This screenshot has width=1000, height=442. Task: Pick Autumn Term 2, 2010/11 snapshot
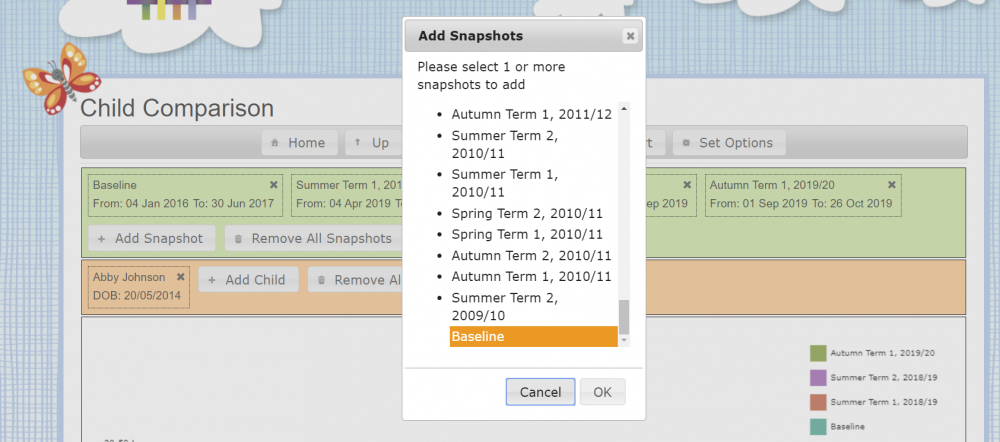[x=531, y=256]
